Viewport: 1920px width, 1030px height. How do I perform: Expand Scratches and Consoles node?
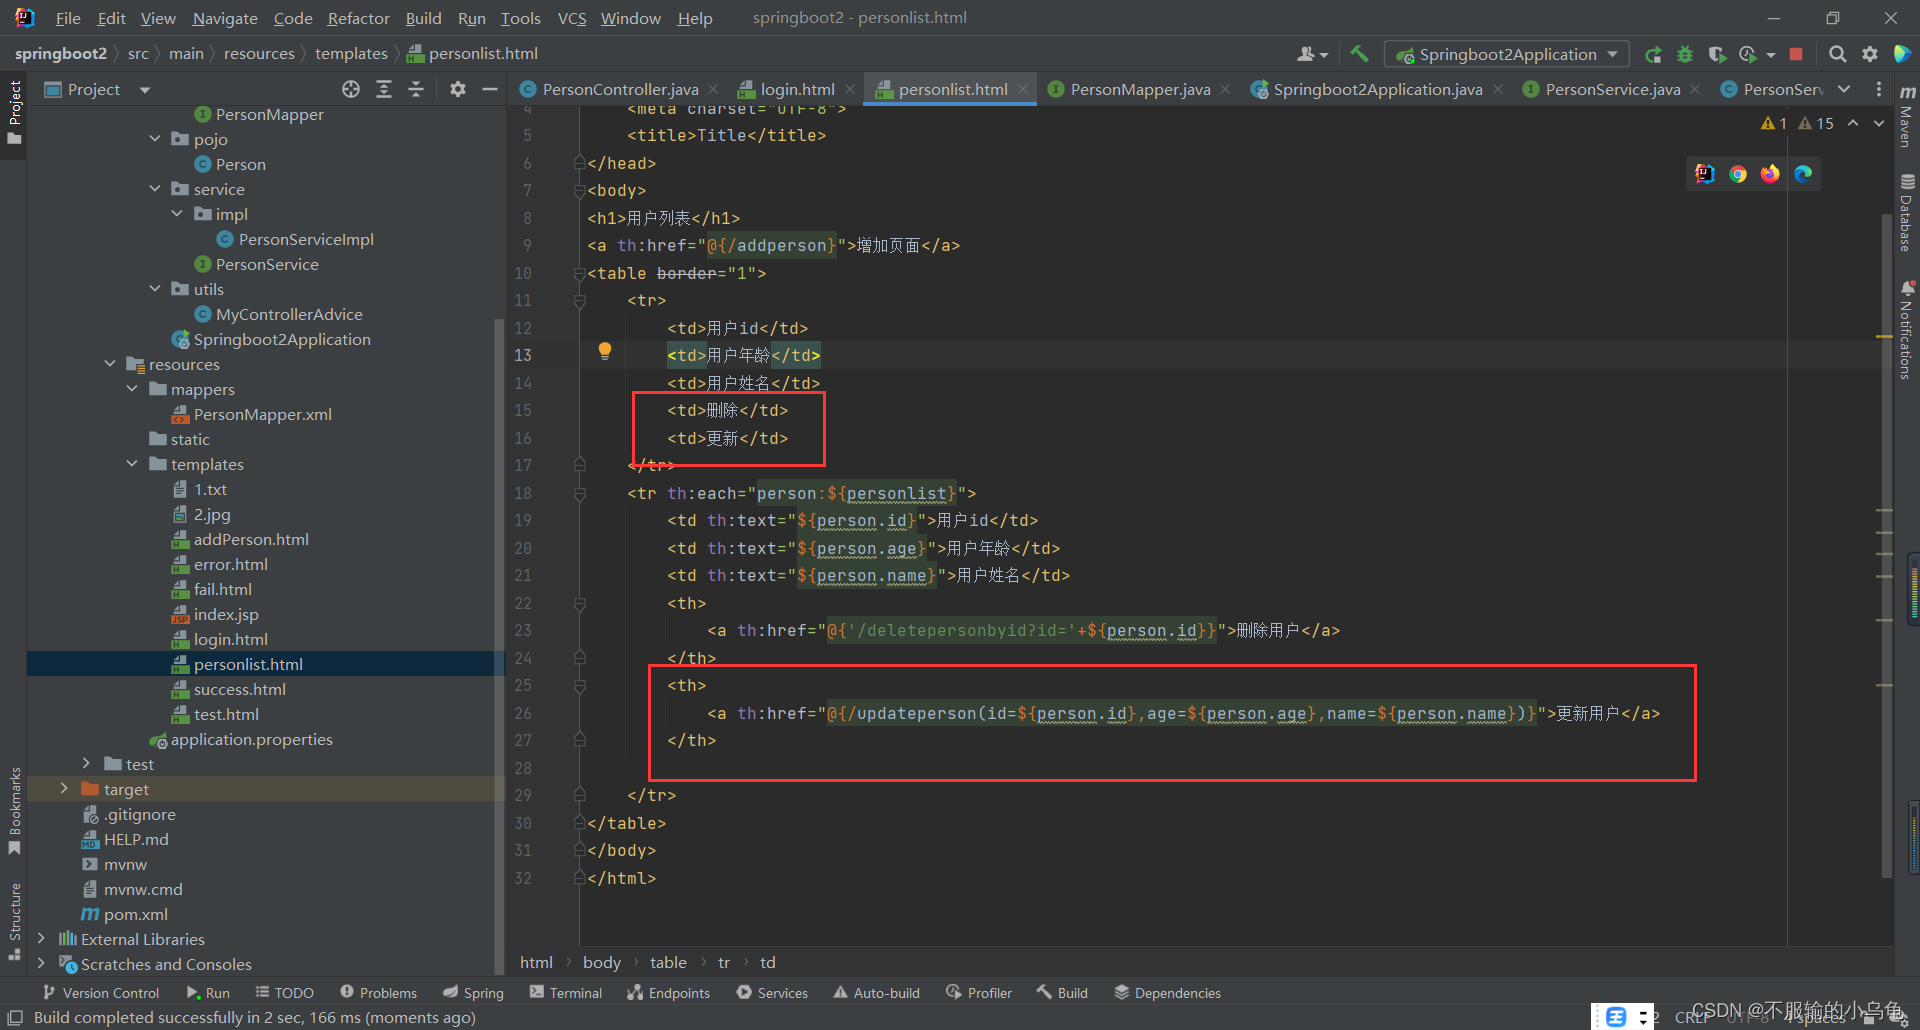[x=41, y=964]
